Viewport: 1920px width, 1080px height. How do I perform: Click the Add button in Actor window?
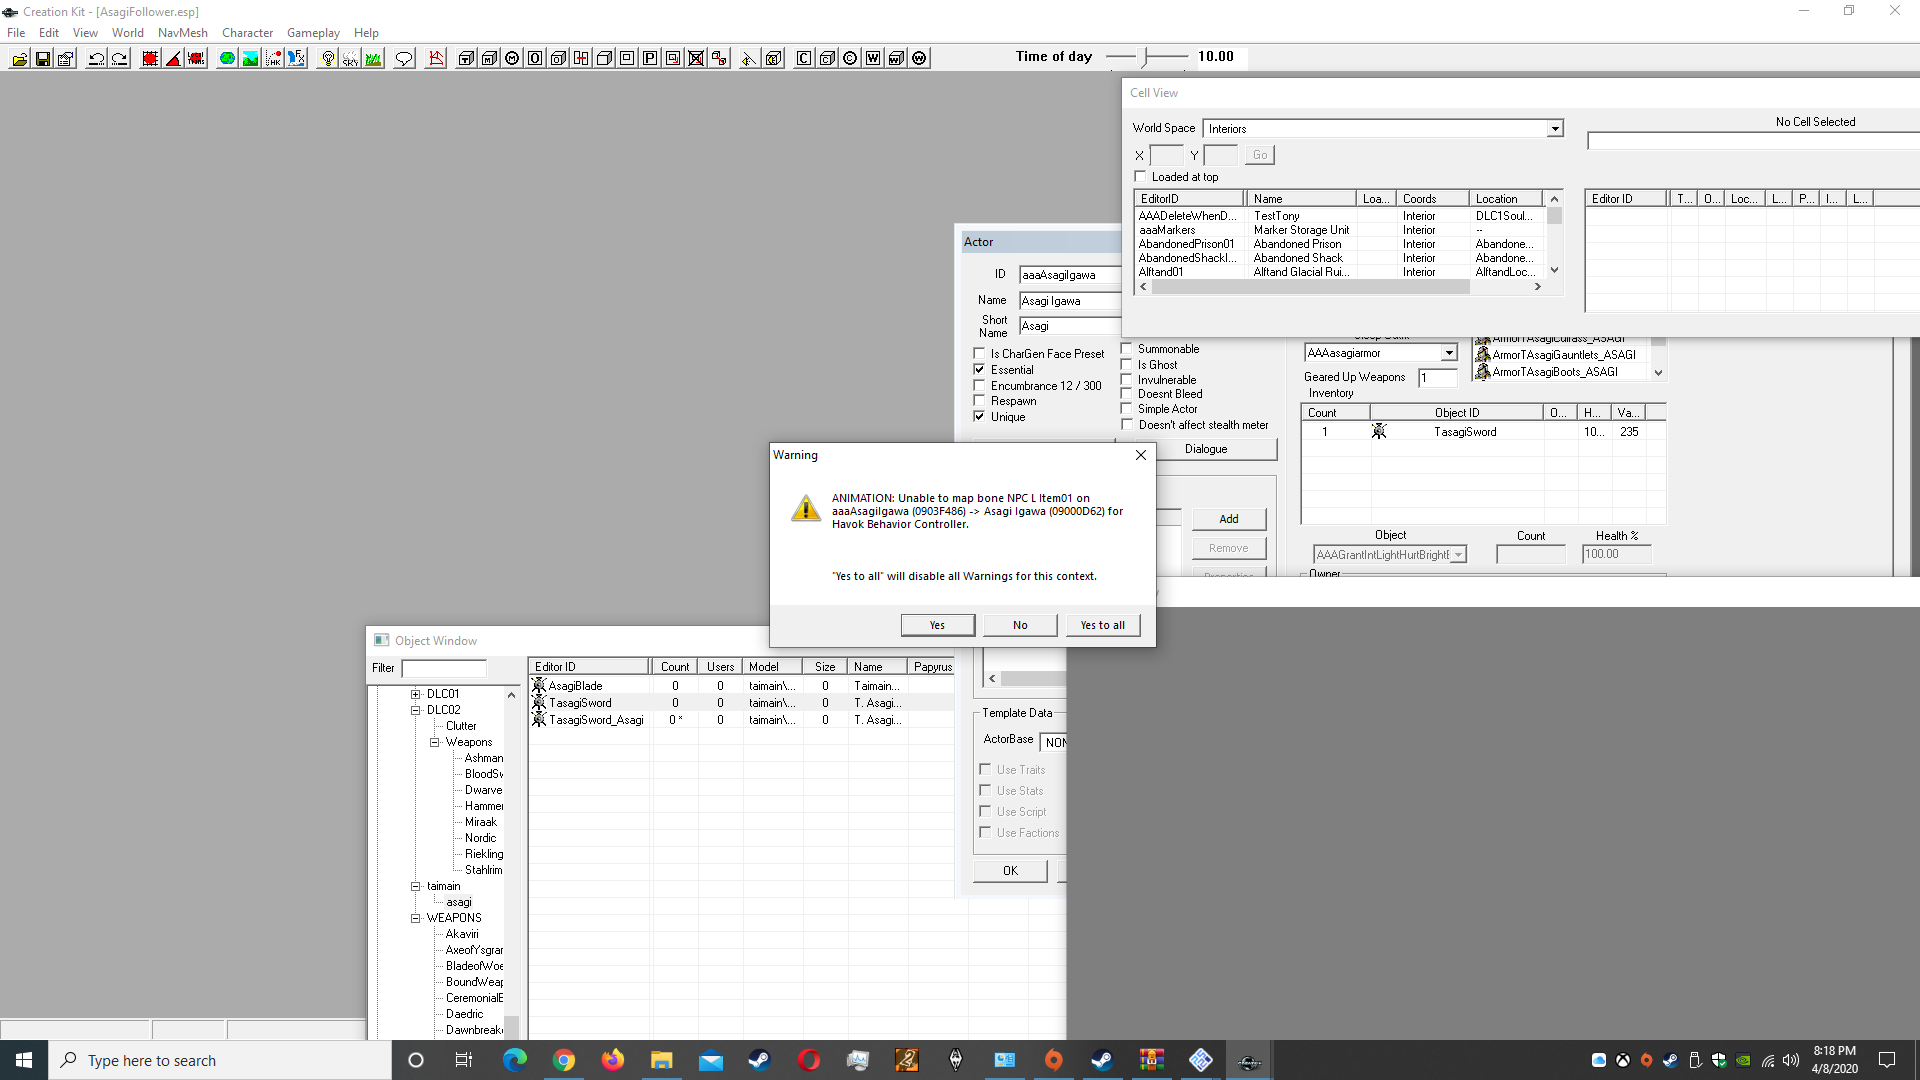(x=1229, y=519)
